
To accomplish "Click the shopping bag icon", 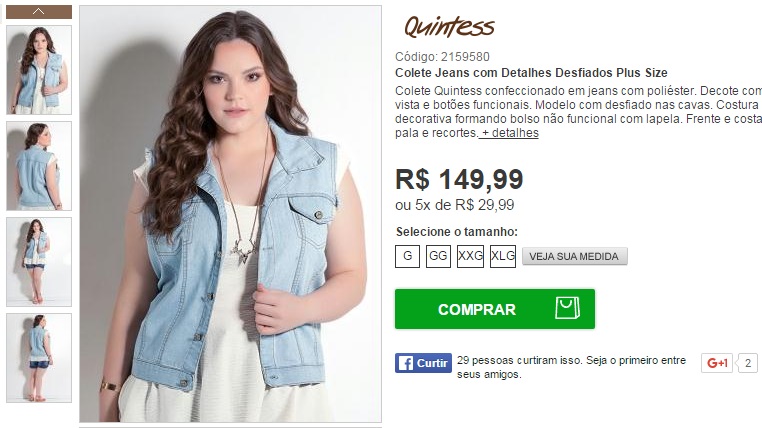I will tap(568, 308).
